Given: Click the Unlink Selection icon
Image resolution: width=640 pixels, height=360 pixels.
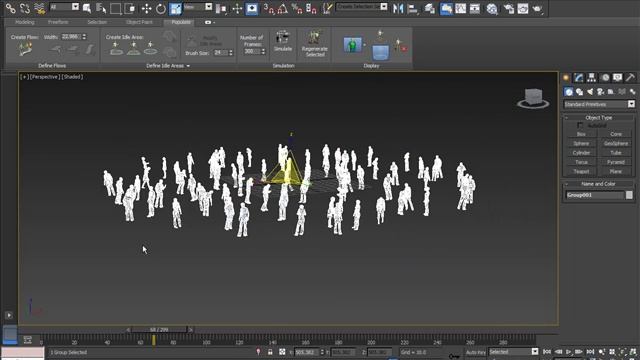Looking at the screenshot, I should (x=25, y=8).
